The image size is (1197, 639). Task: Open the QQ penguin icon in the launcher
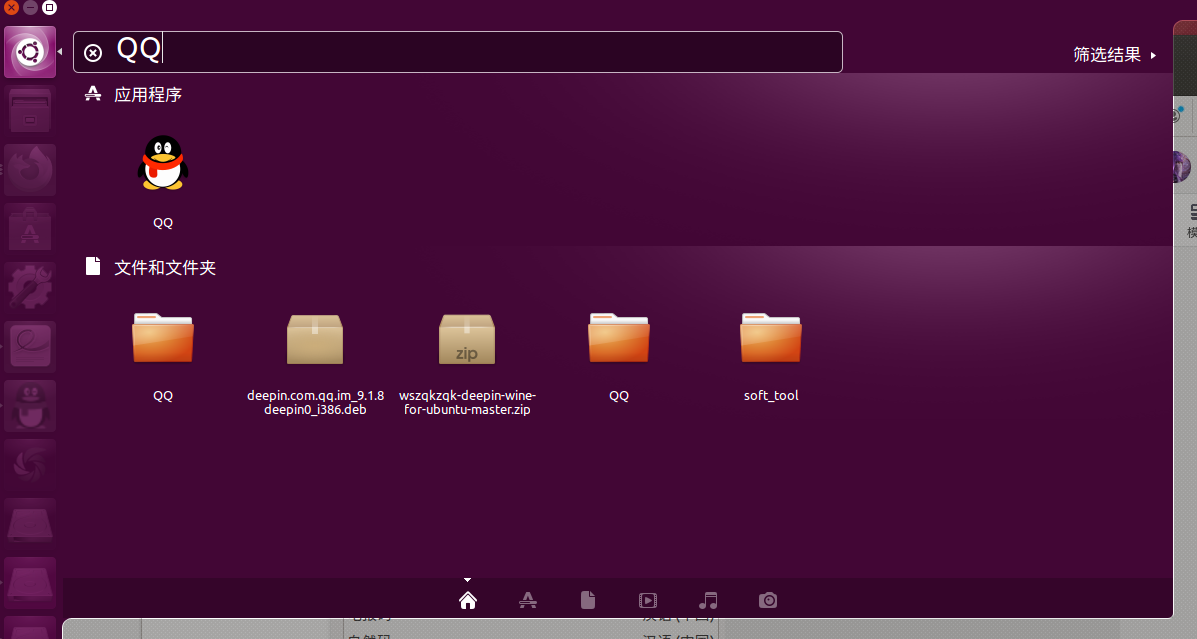pyautogui.click(x=30, y=405)
